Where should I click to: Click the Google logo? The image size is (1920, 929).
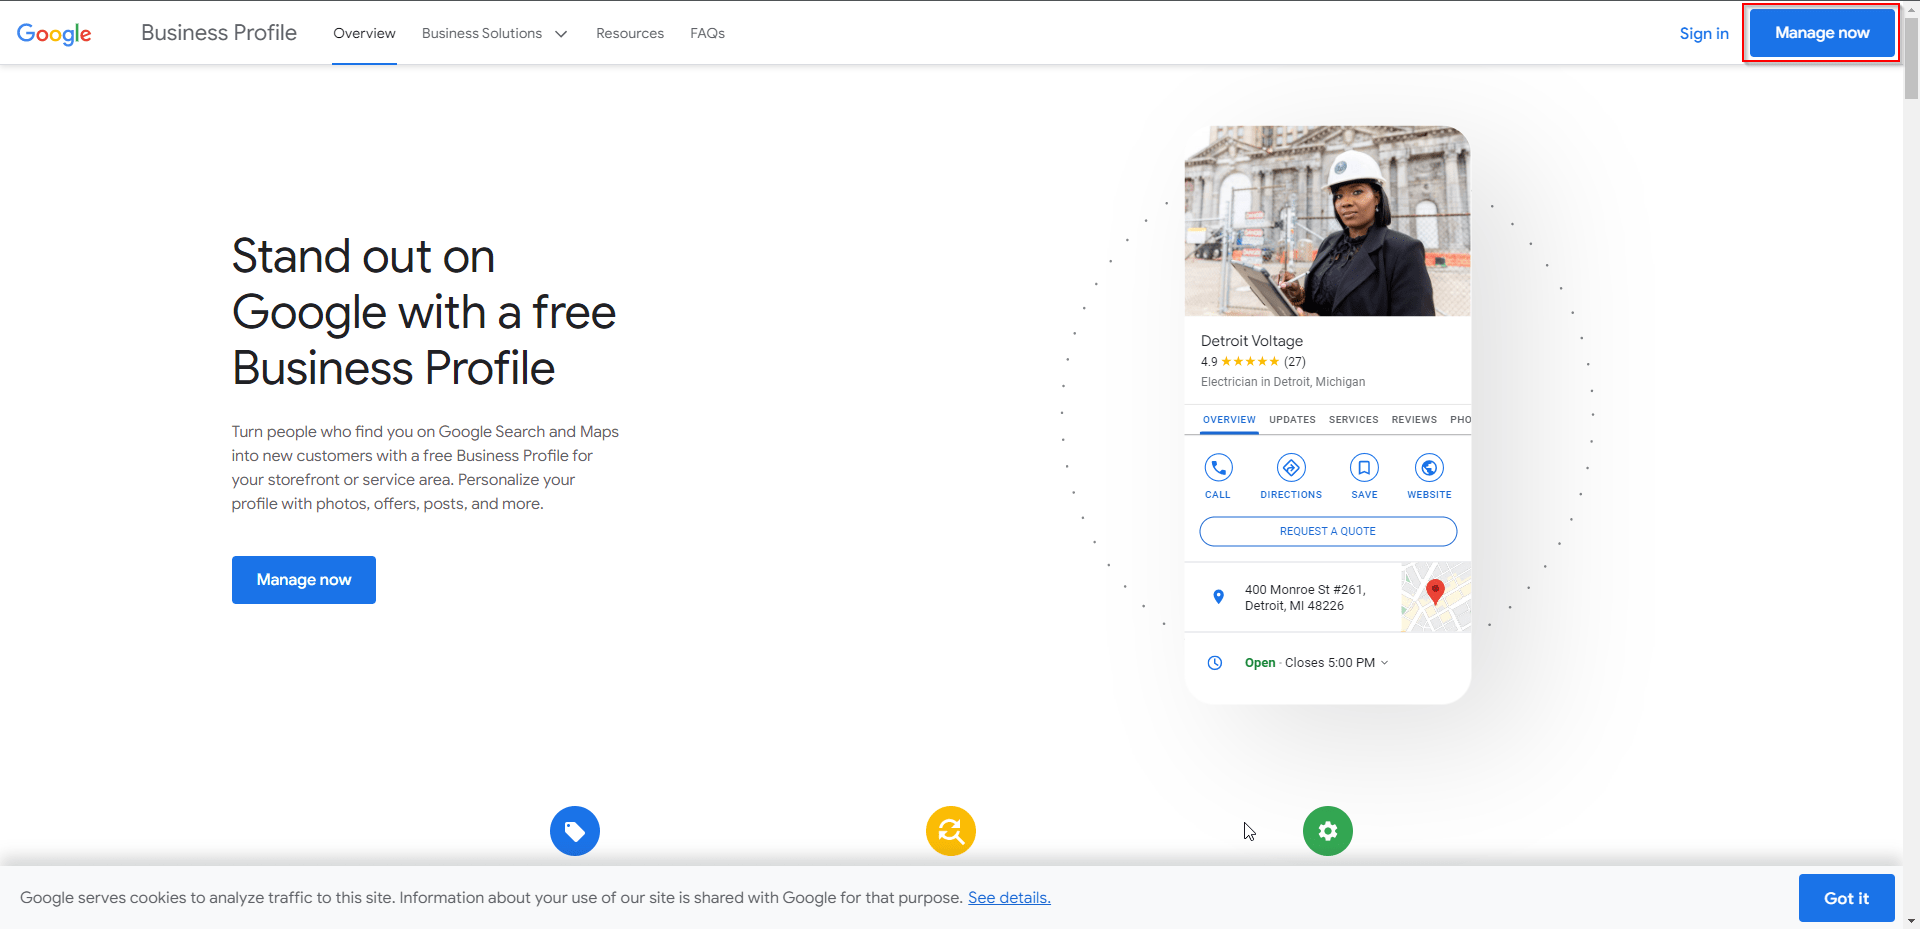[54, 33]
